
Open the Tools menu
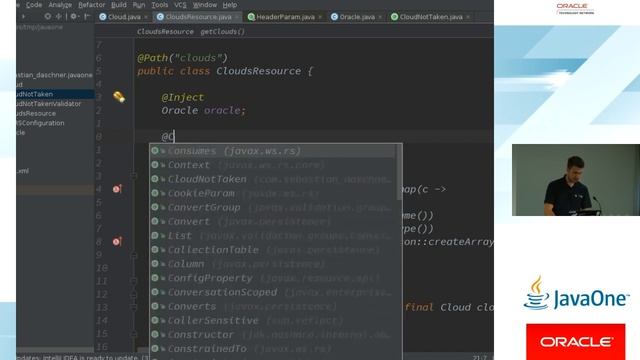pos(160,5)
